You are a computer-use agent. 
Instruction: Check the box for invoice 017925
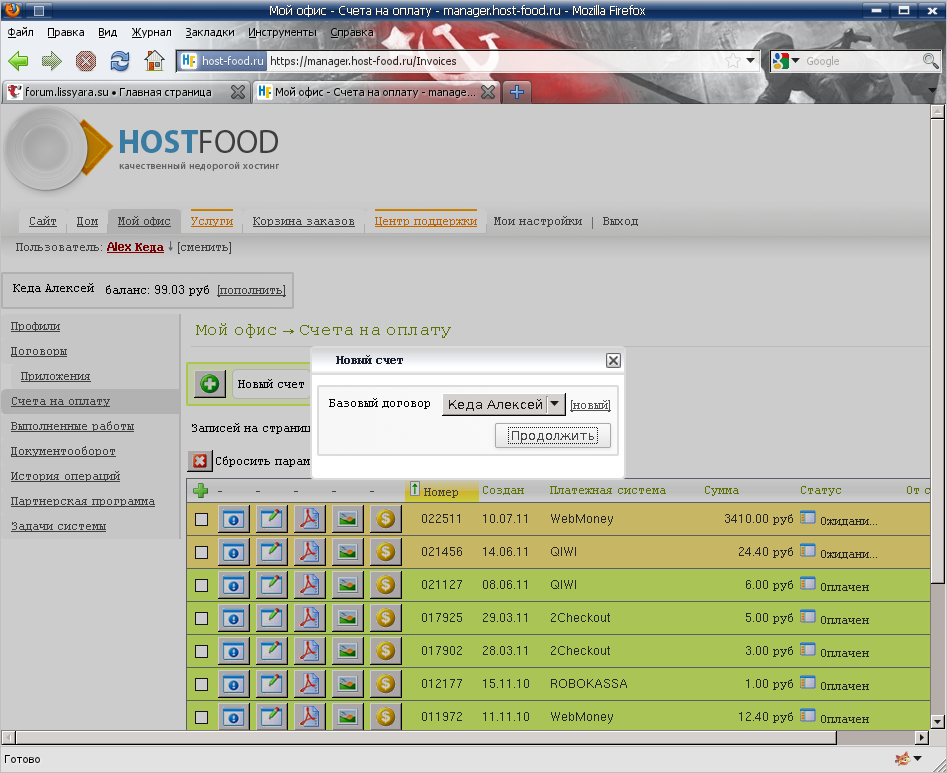pos(202,618)
